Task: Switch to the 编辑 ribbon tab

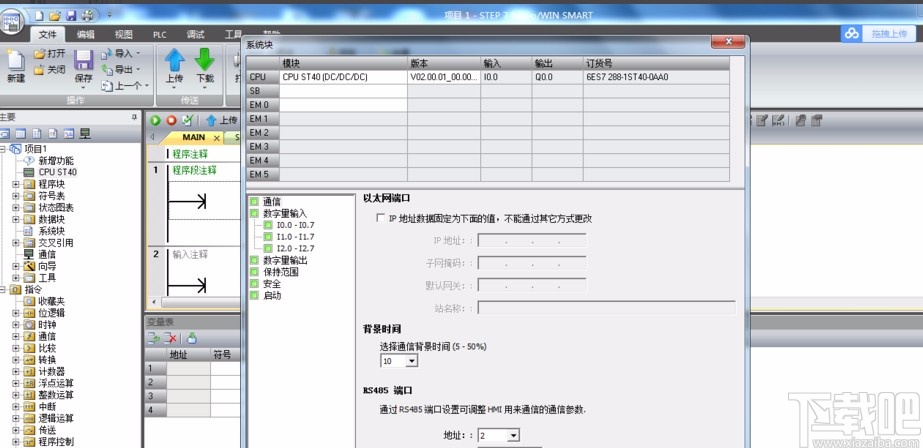Action: [x=85, y=35]
